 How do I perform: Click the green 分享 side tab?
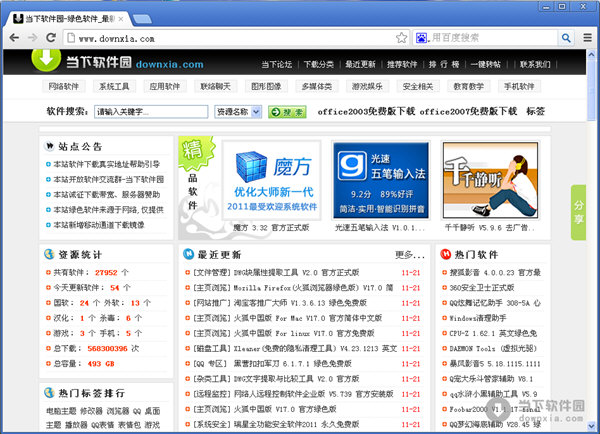(x=578, y=212)
